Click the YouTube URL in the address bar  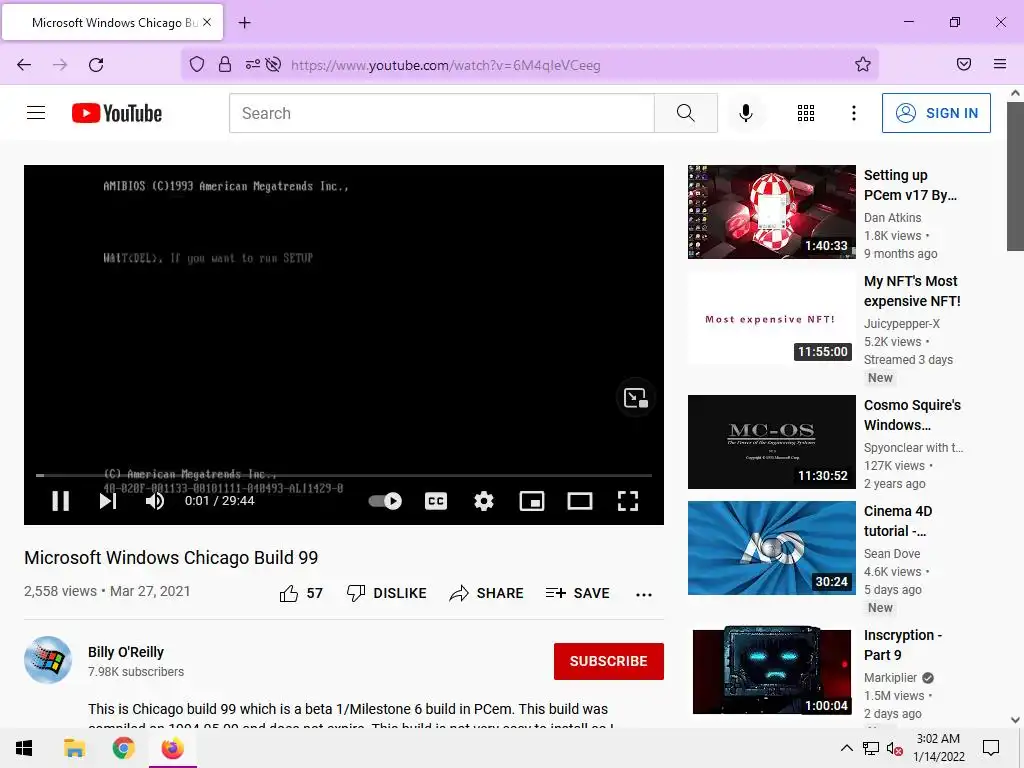[x=445, y=65]
